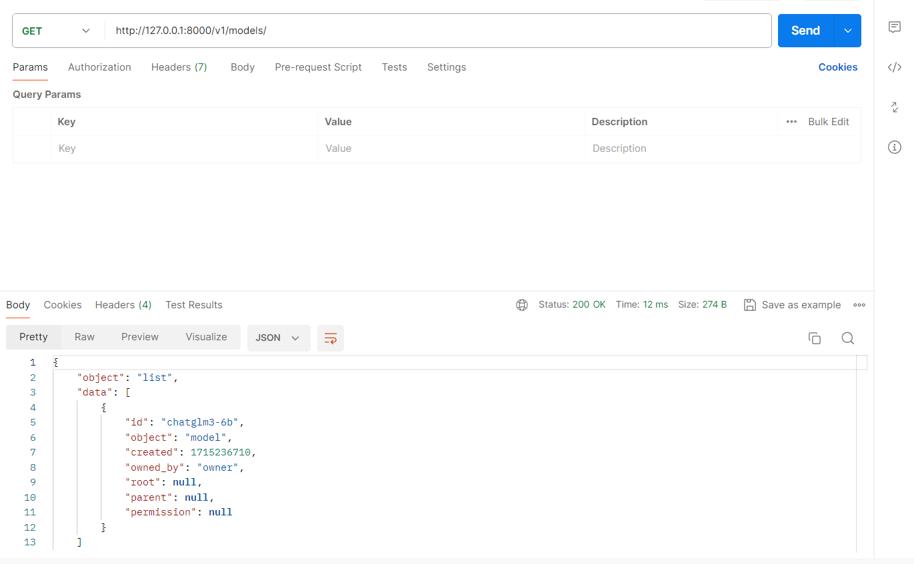Expand the Send button dropdown arrow
914x564 pixels.
(848, 31)
